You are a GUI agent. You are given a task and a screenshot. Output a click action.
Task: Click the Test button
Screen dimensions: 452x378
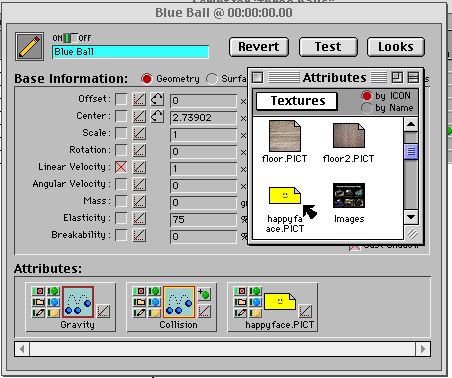(x=328, y=47)
